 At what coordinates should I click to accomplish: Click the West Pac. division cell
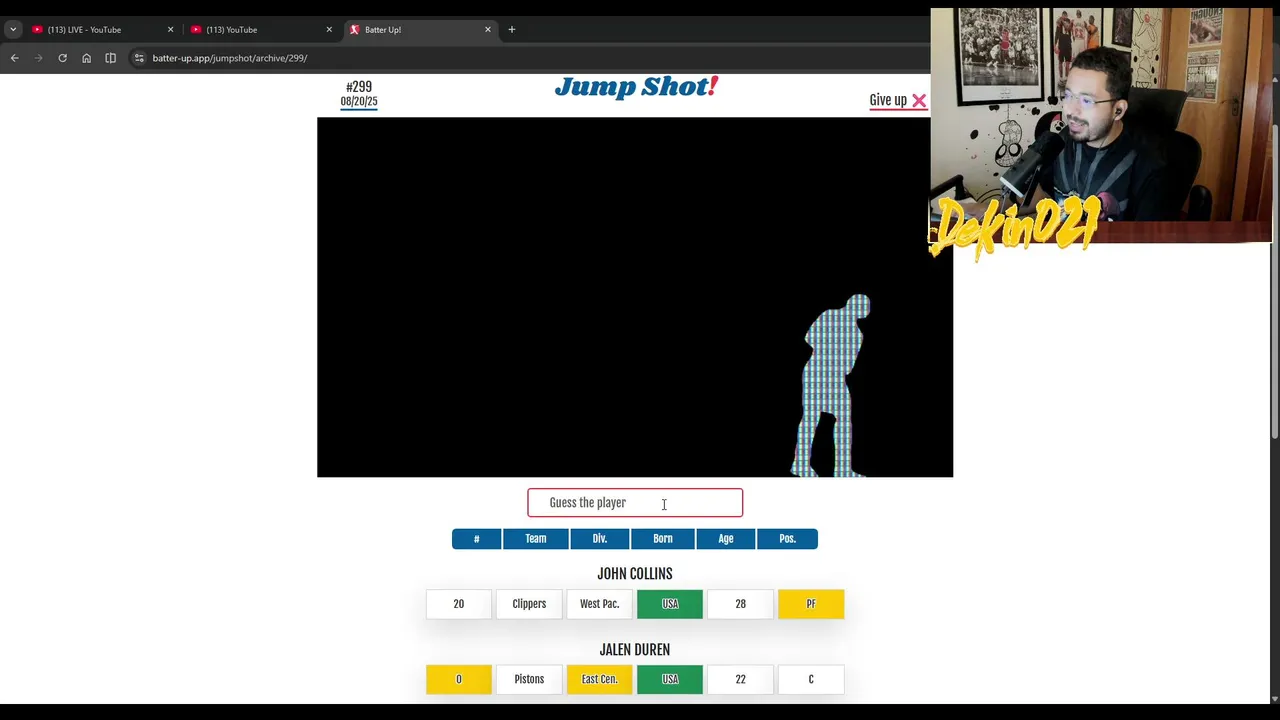600,604
